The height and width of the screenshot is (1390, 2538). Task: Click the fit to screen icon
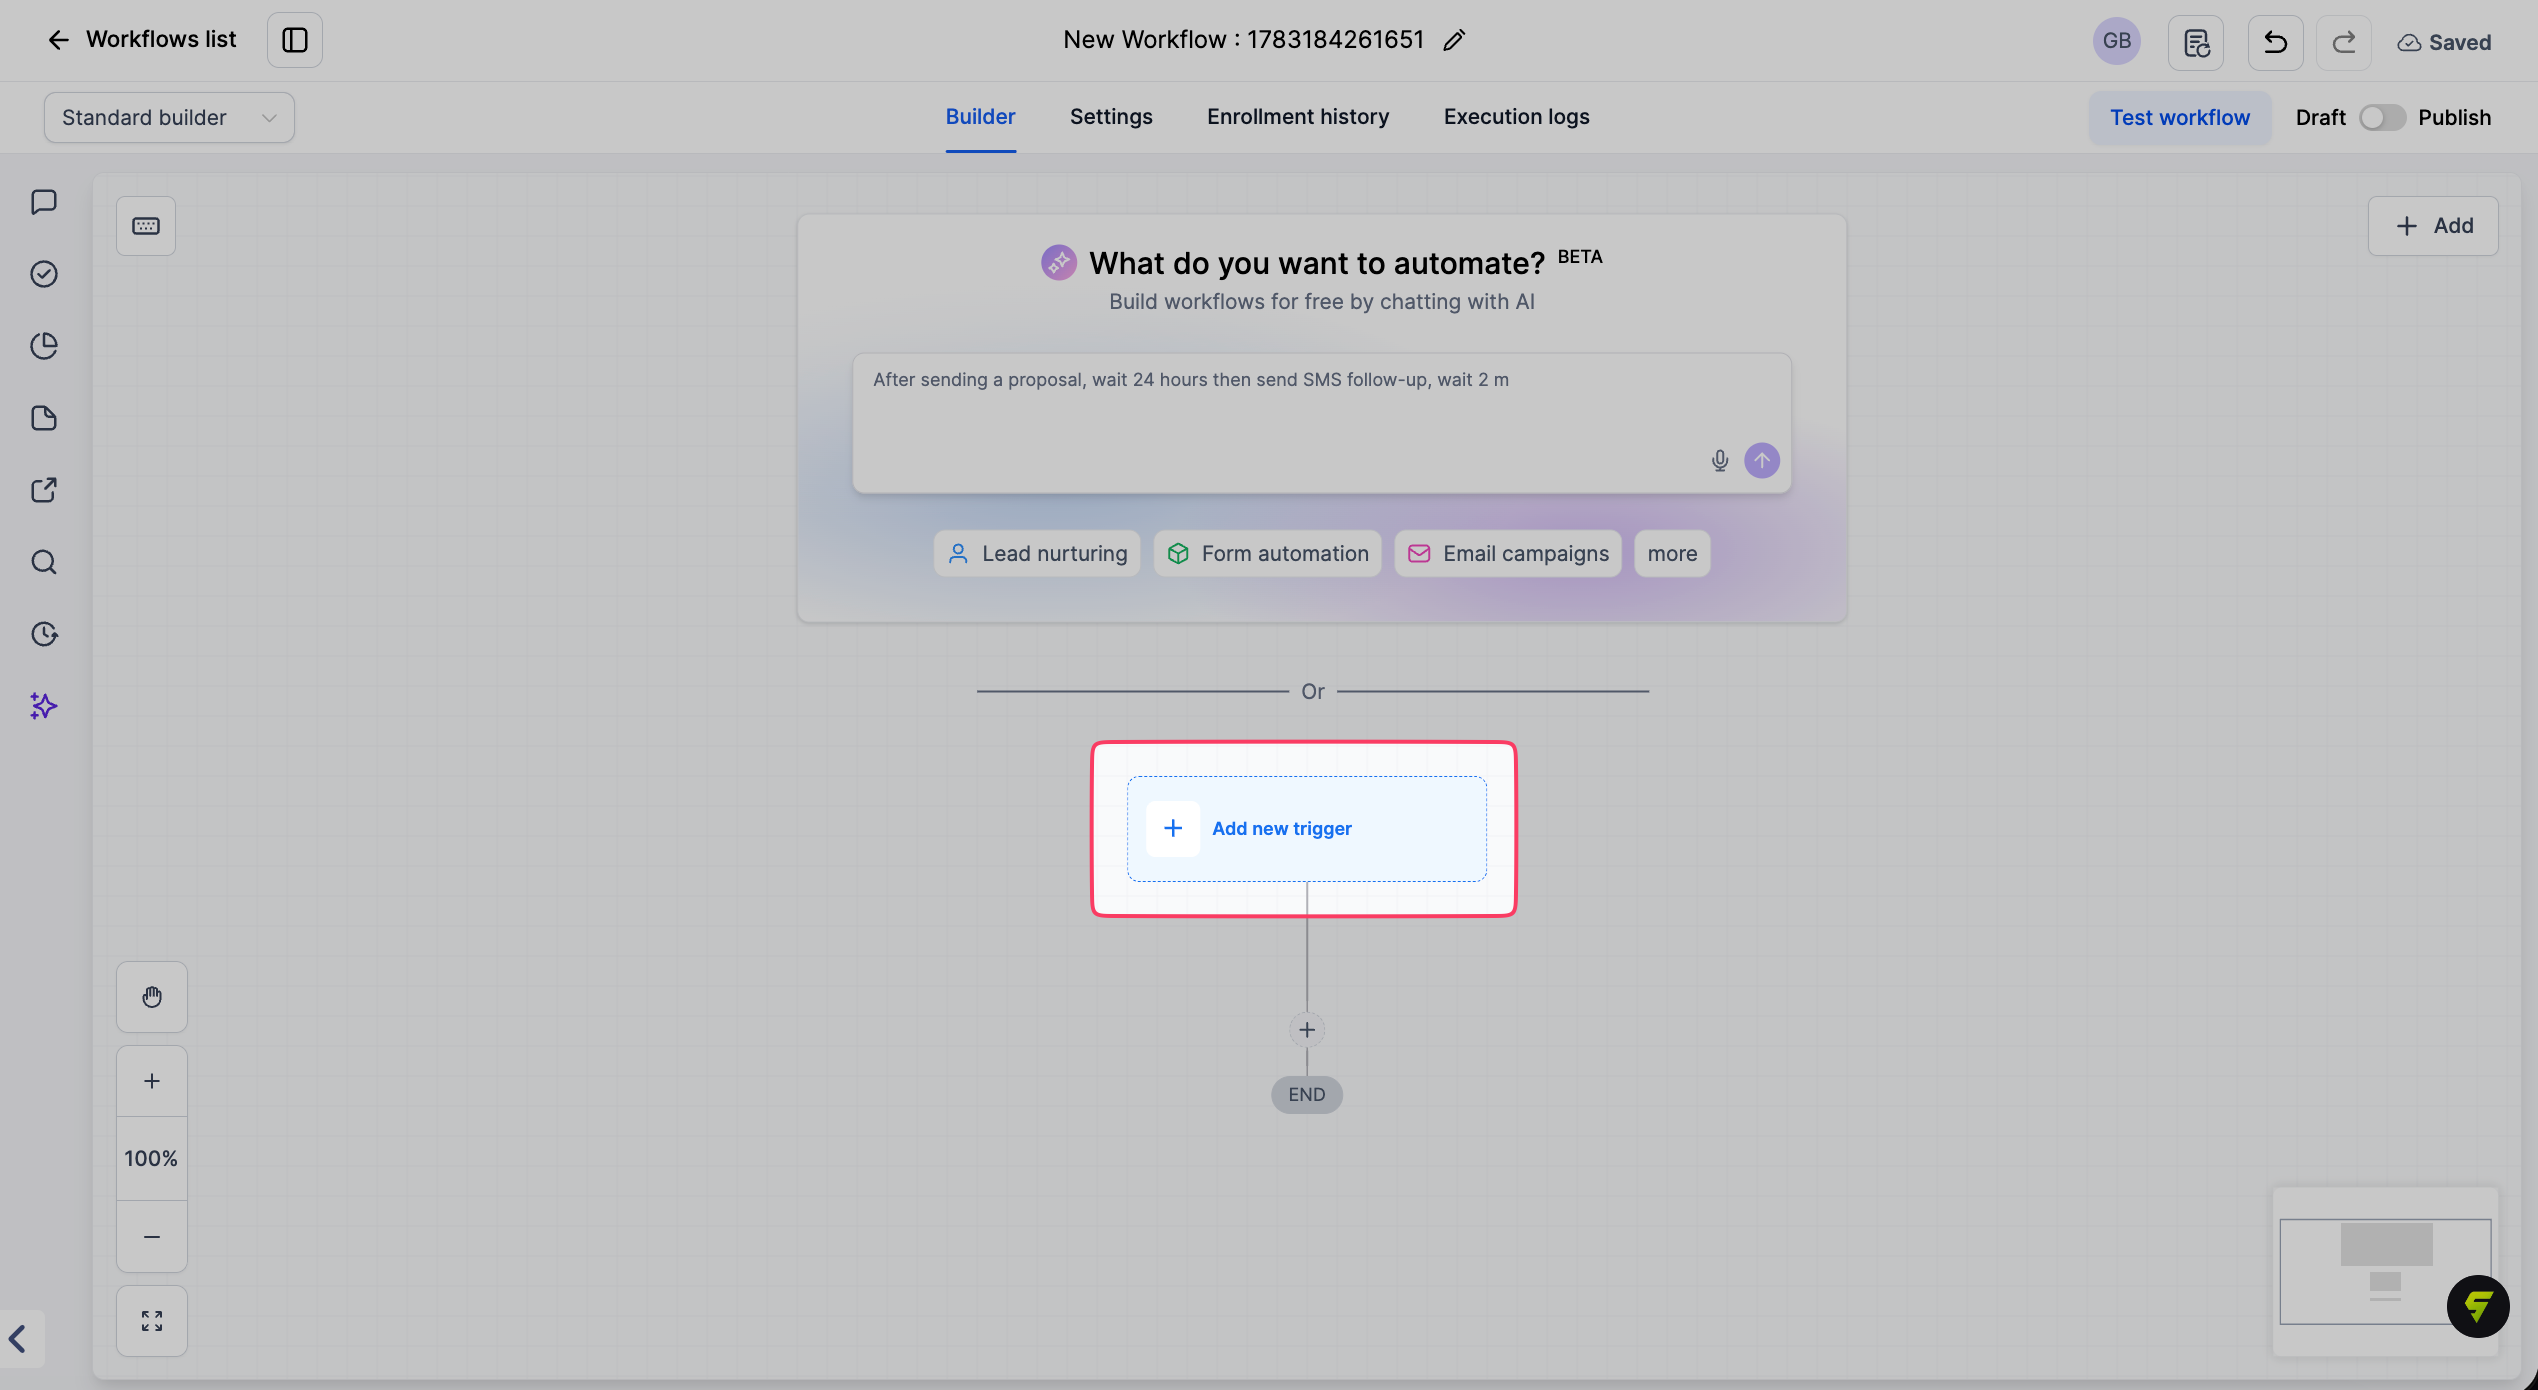[152, 1321]
